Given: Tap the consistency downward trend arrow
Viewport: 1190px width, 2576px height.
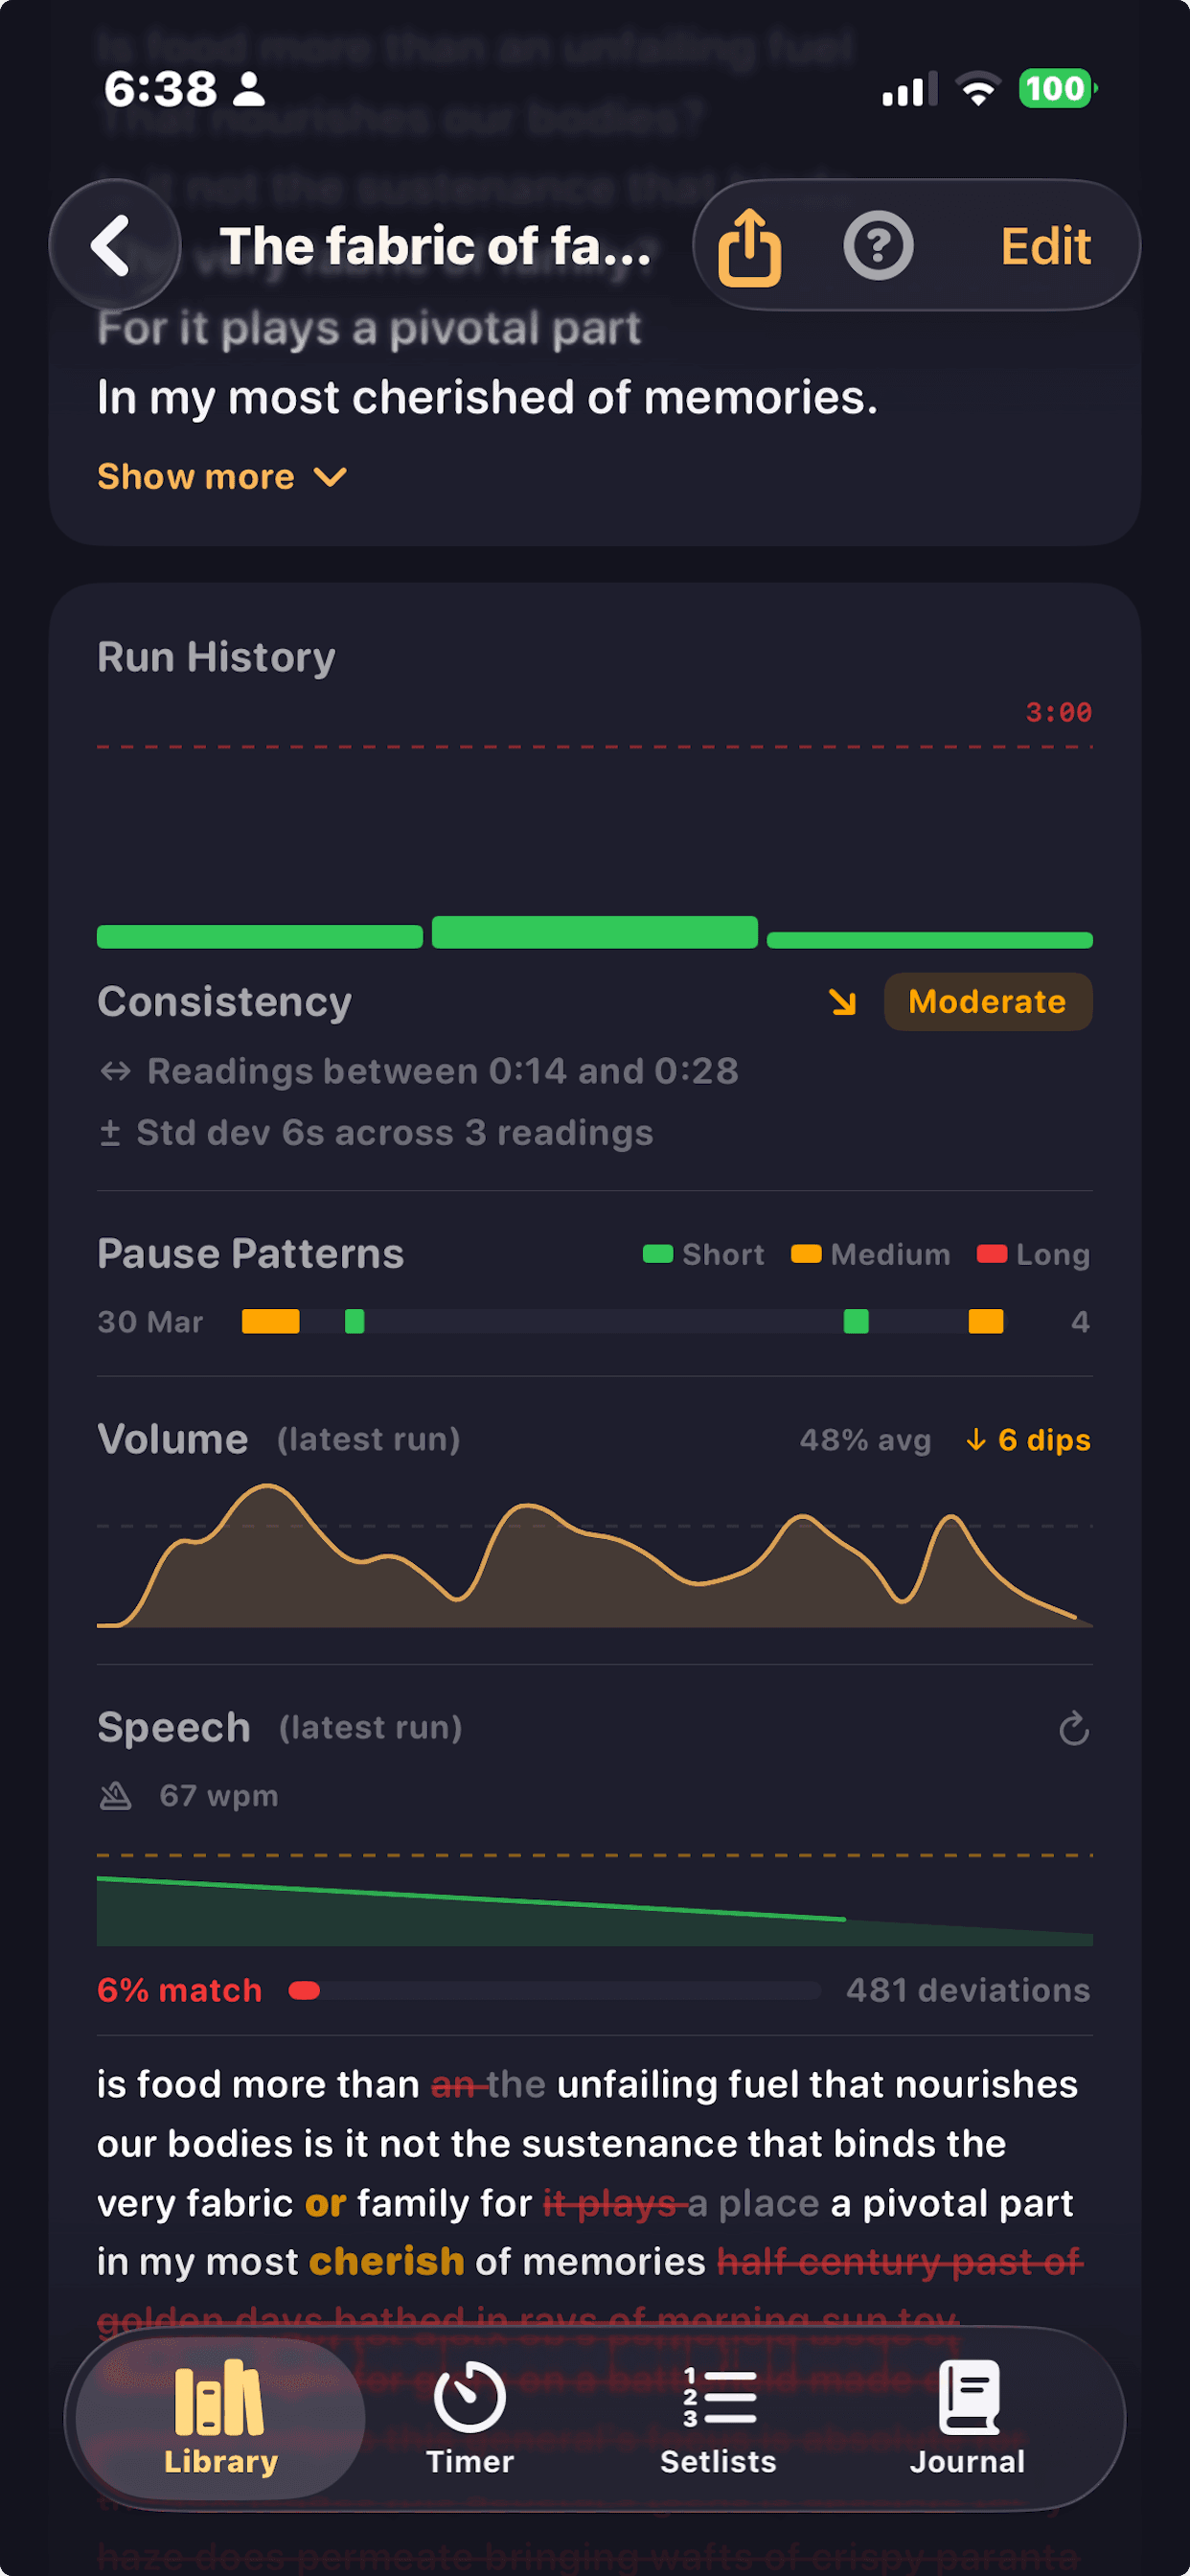Looking at the screenshot, I should pyautogui.click(x=842, y=1002).
